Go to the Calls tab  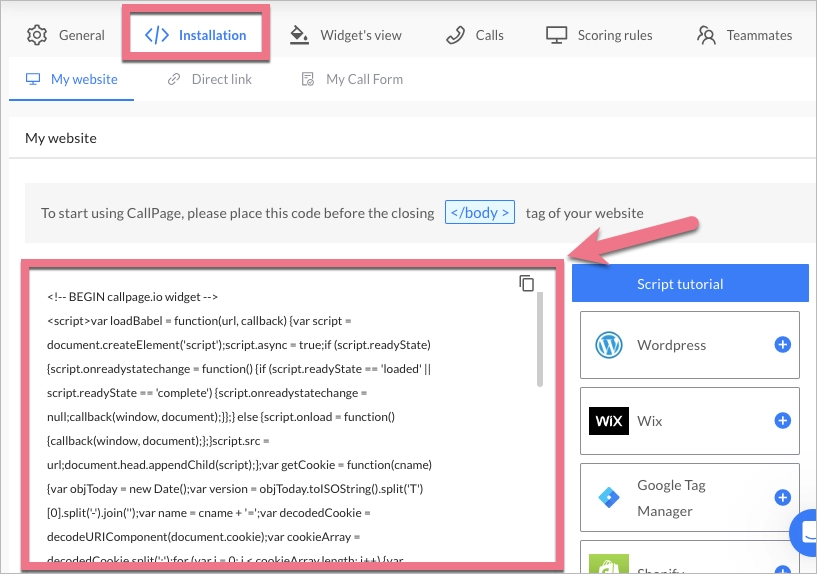click(475, 35)
